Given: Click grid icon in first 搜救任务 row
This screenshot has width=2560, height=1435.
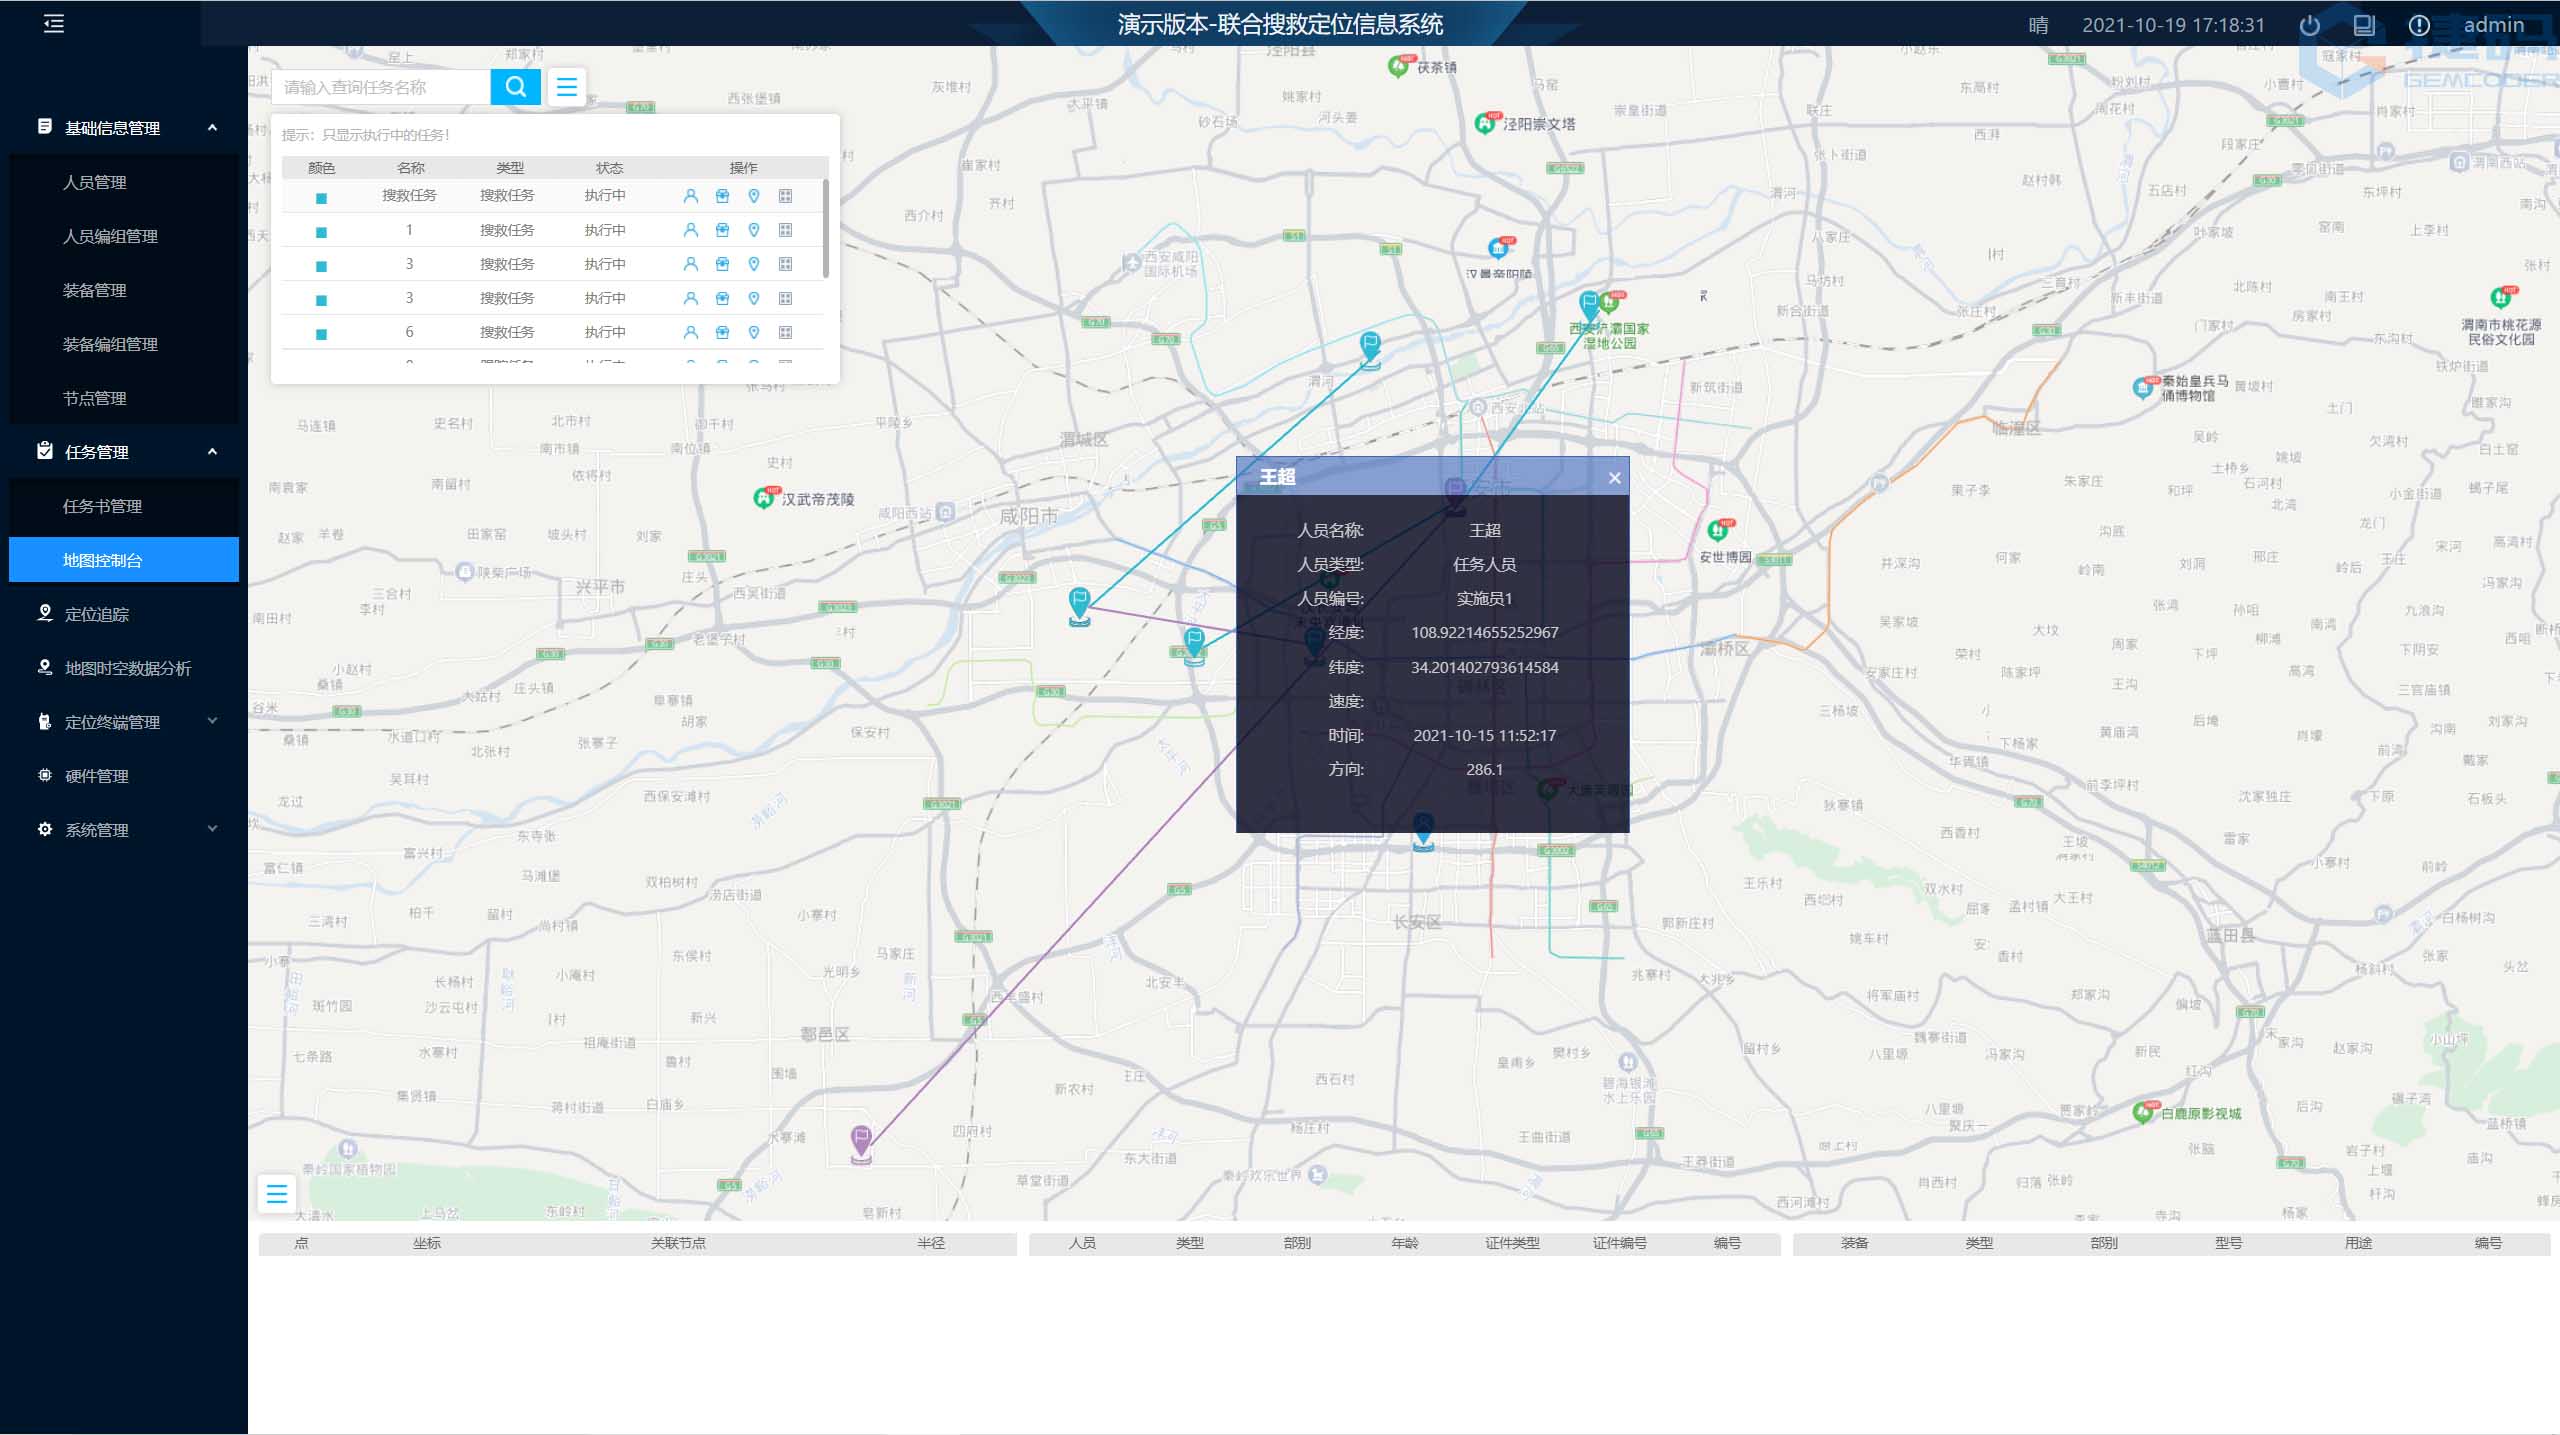Looking at the screenshot, I should point(785,196).
